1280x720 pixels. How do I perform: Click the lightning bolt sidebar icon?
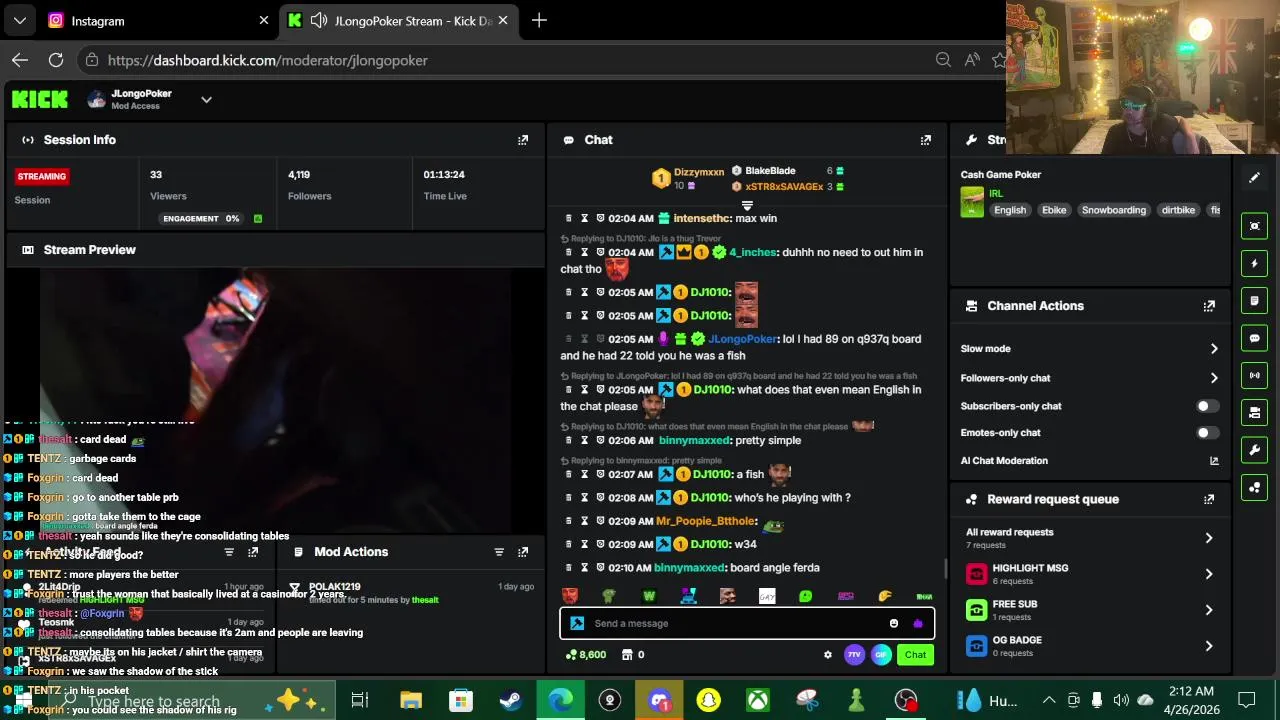pos(1255,263)
